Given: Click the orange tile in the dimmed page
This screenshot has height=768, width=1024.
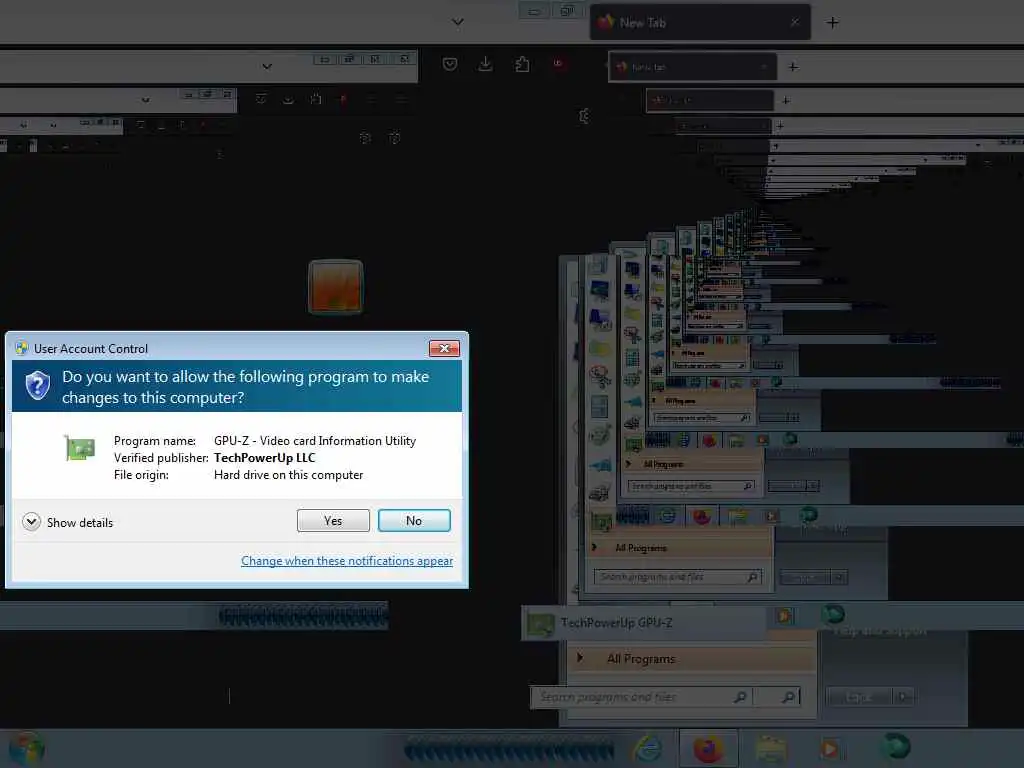Looking at the screenshot, I should [x=336, y=287].
